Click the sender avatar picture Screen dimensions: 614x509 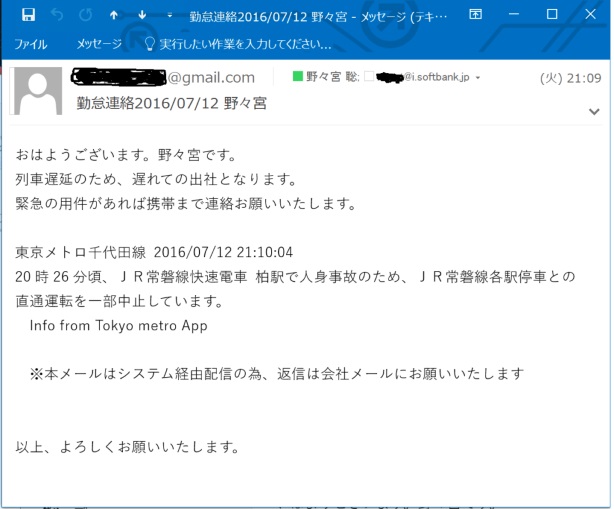pos(38,91)
